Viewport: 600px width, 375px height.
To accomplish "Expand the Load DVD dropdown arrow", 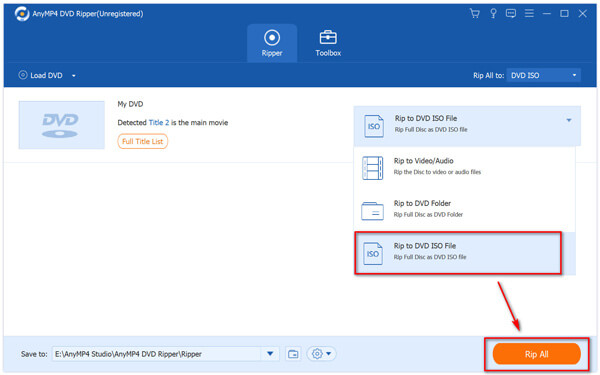I will 74,76.
